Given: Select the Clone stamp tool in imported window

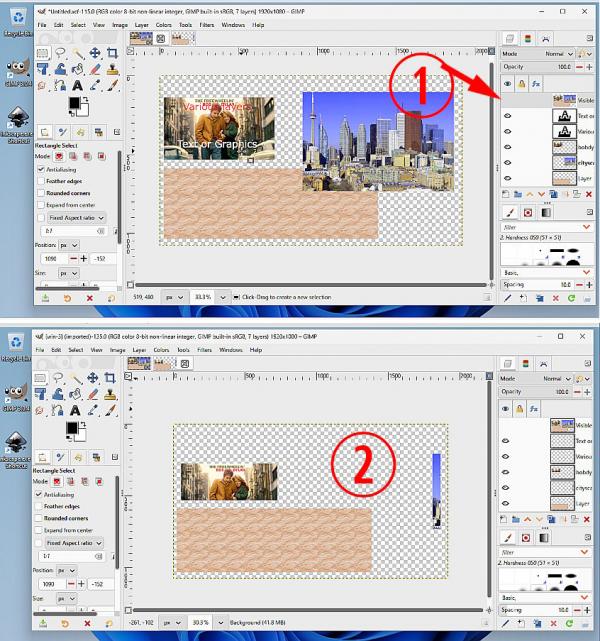Looking at the screenshot, I should click(110, 394).
